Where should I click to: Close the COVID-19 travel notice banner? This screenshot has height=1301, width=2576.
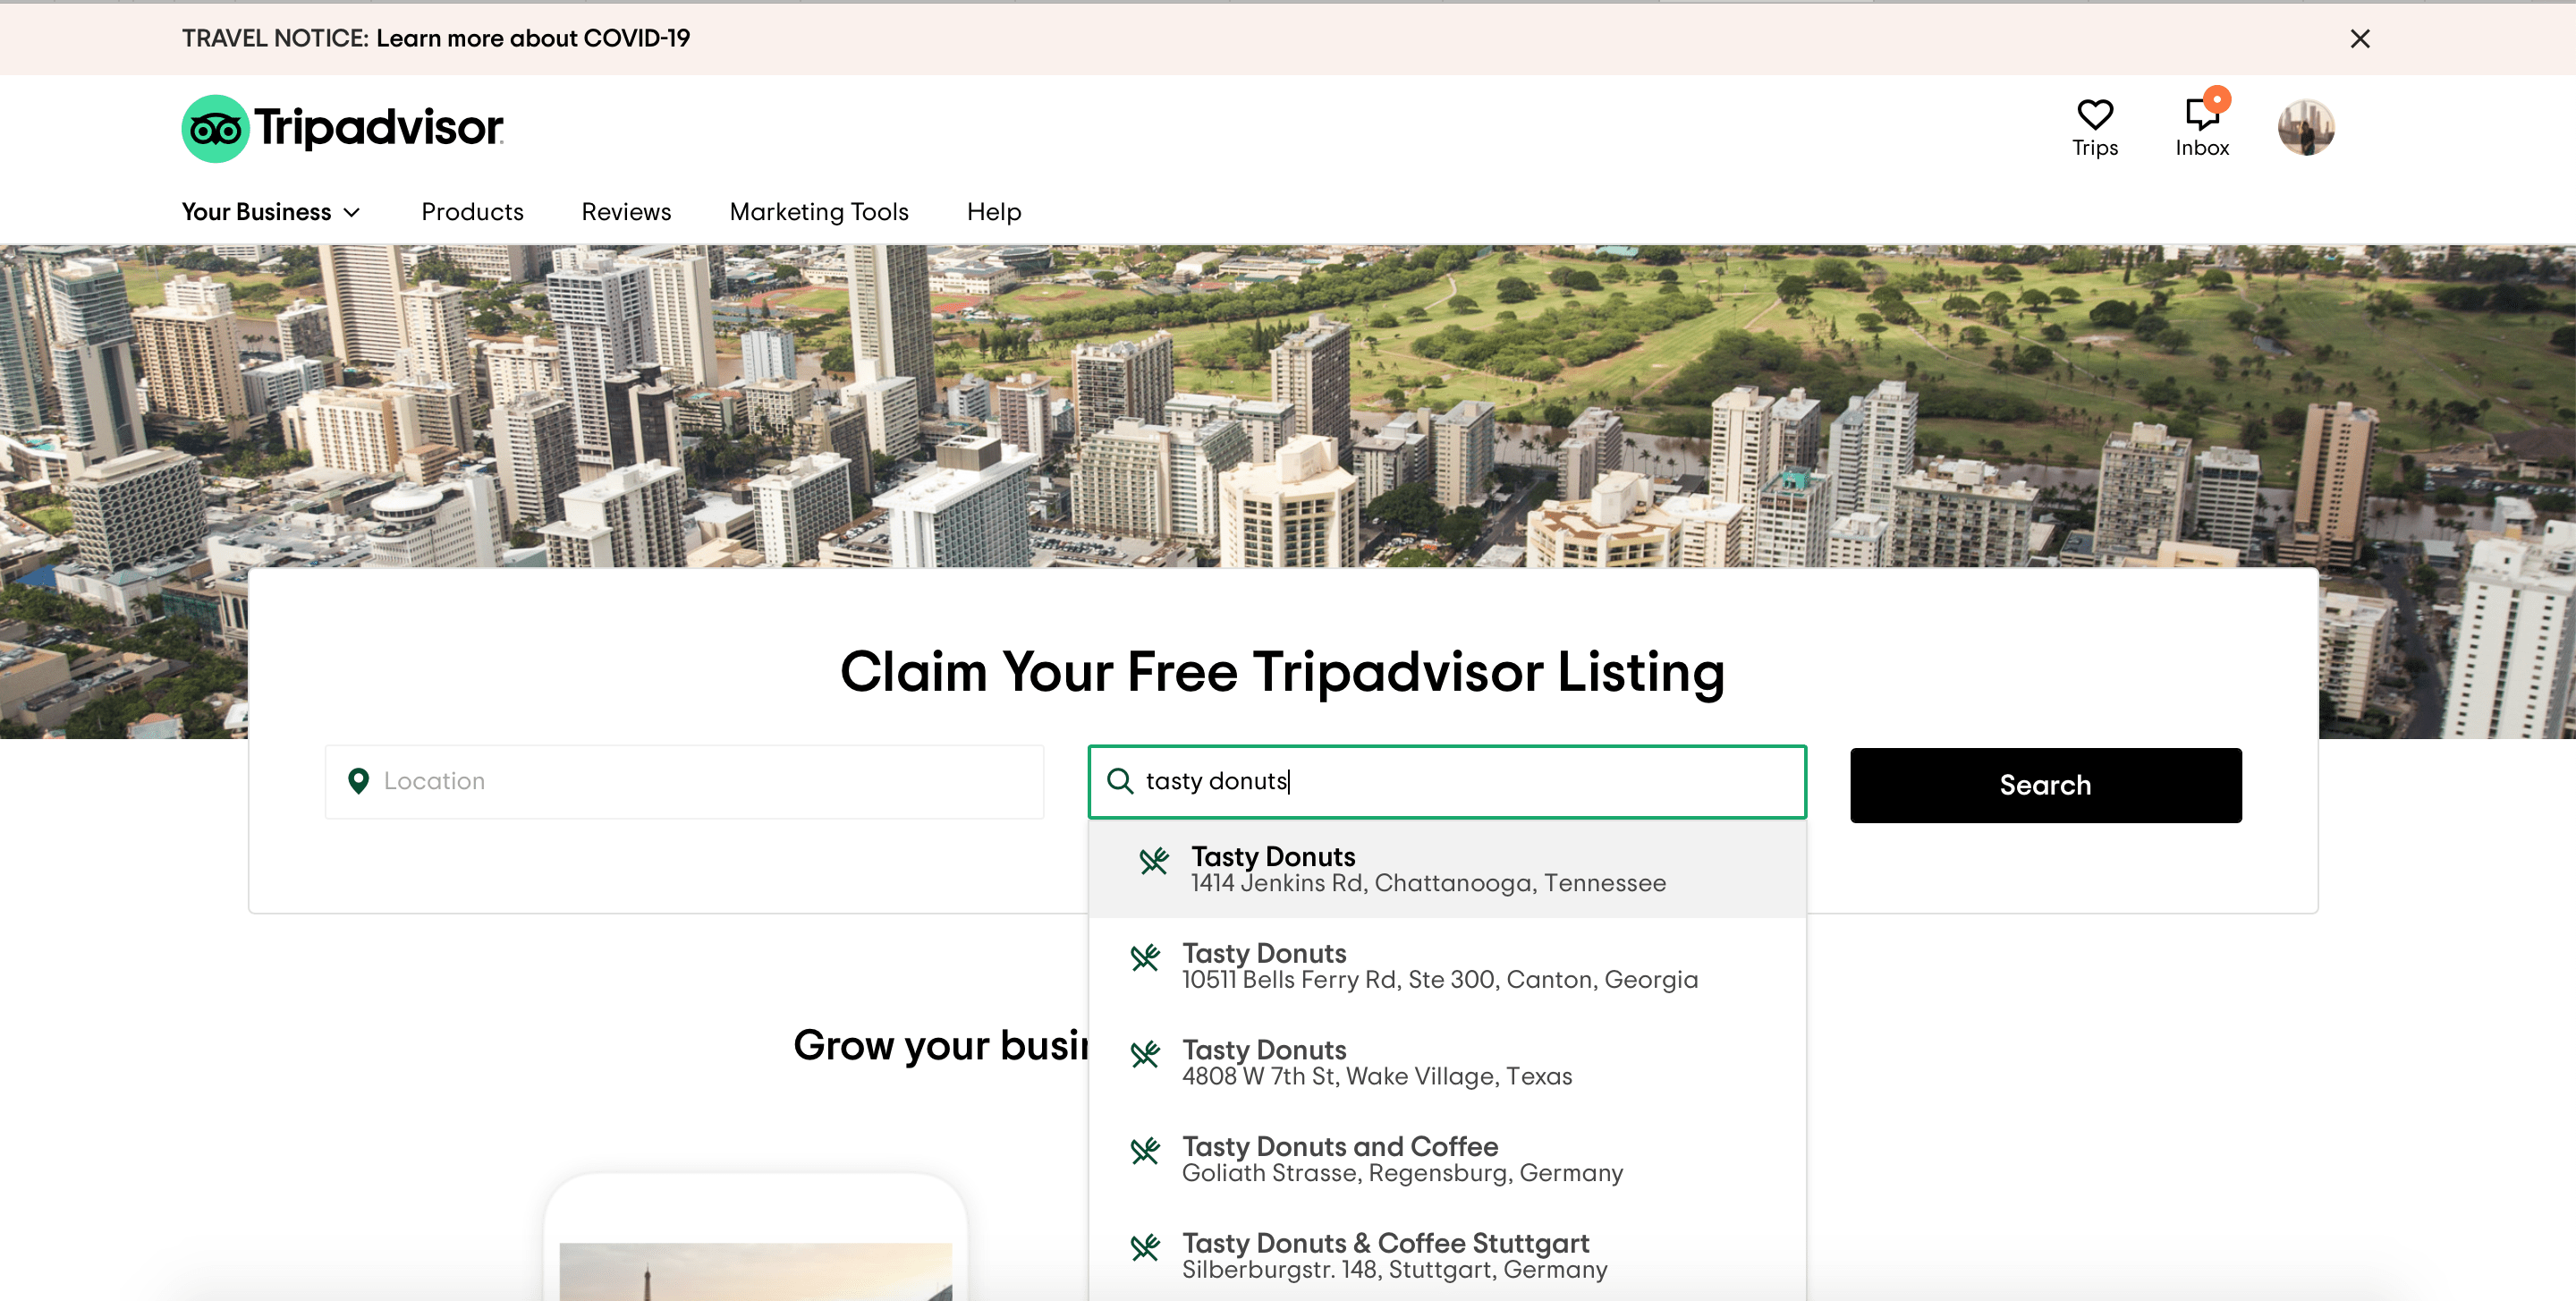pyautogui.click(x=2359, y=39)
